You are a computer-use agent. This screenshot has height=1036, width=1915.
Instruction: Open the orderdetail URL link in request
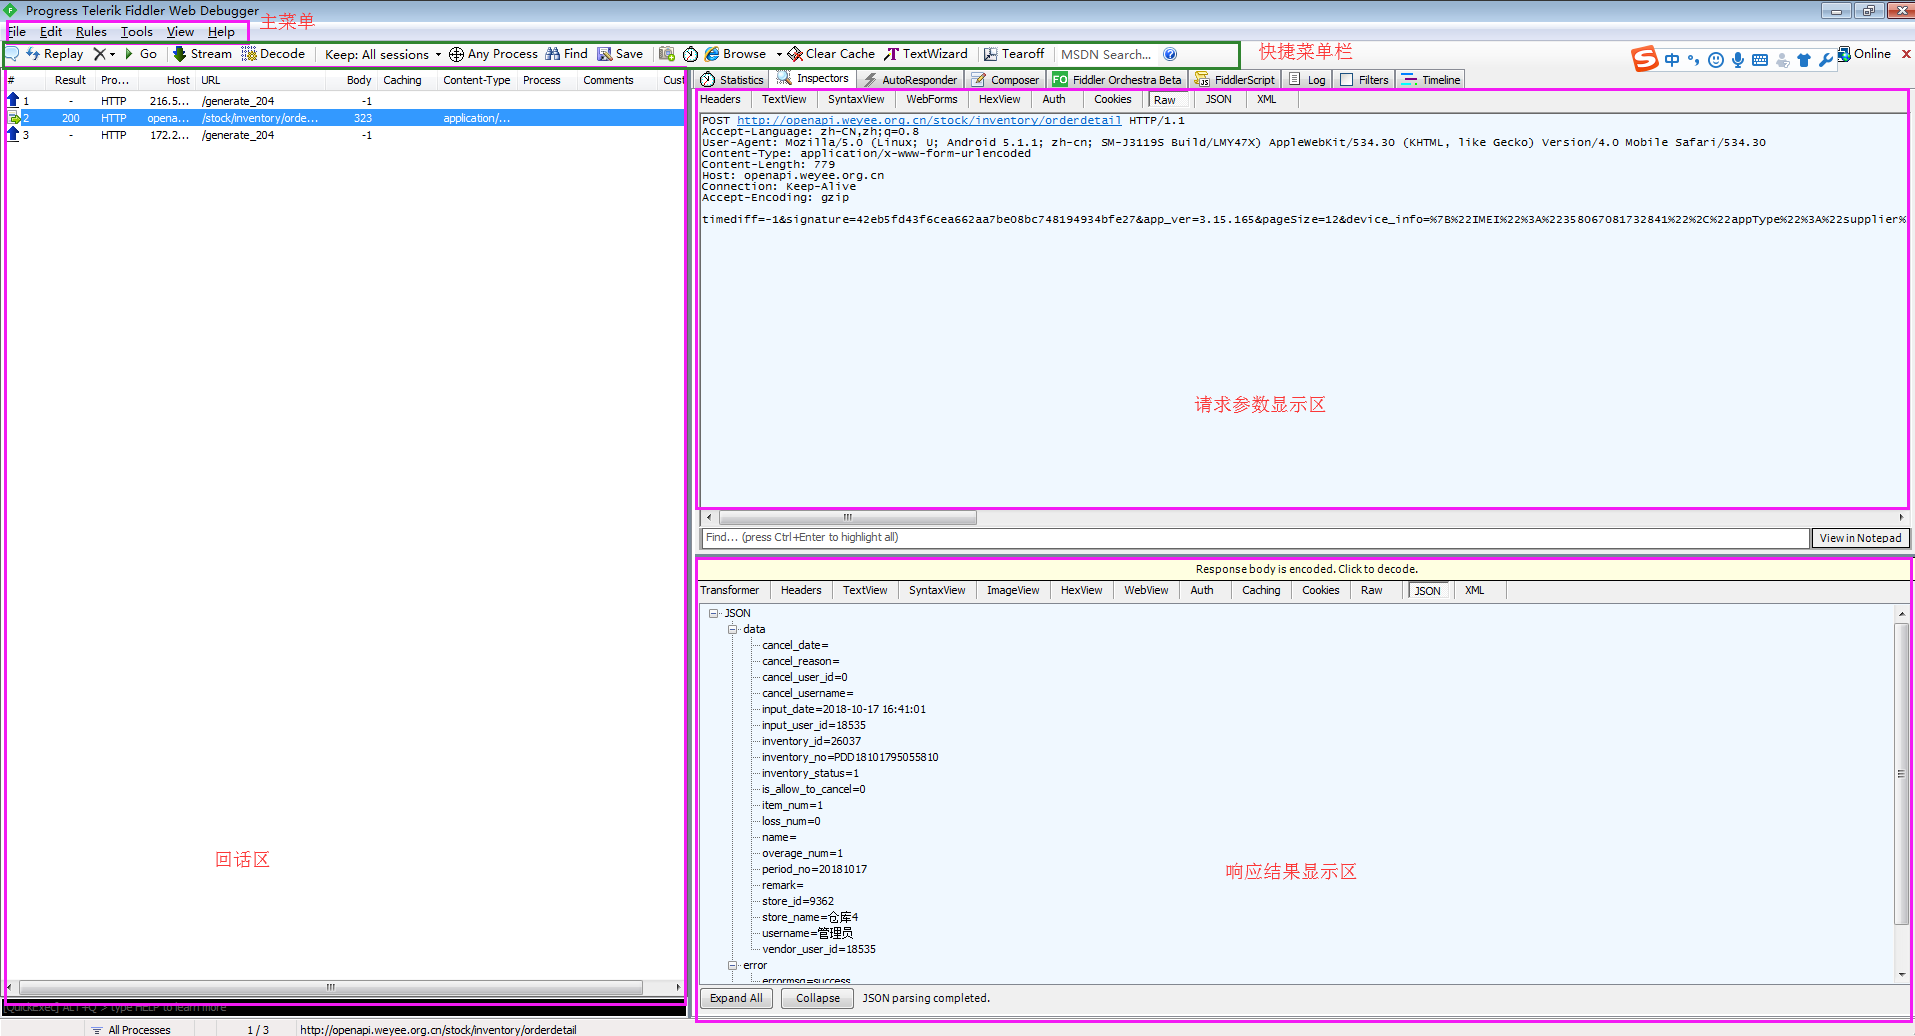pyautogui.click(x=929, y=120)
